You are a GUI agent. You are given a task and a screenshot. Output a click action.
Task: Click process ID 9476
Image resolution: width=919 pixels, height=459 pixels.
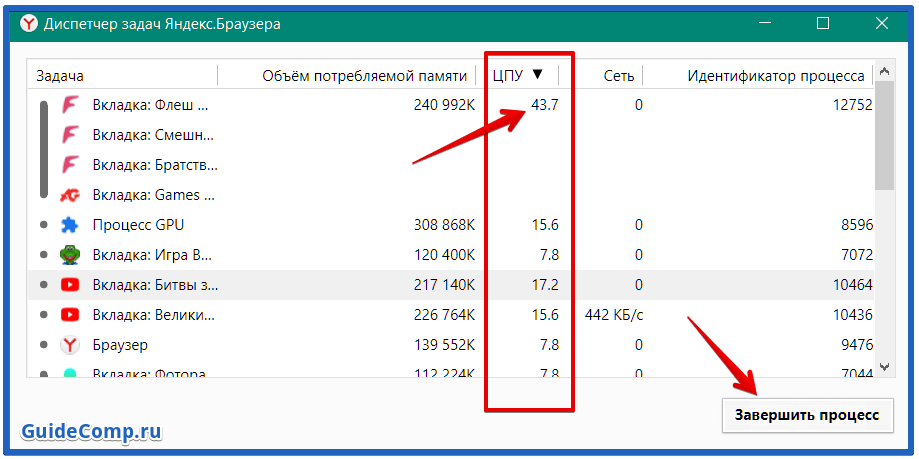coord(856,345)
